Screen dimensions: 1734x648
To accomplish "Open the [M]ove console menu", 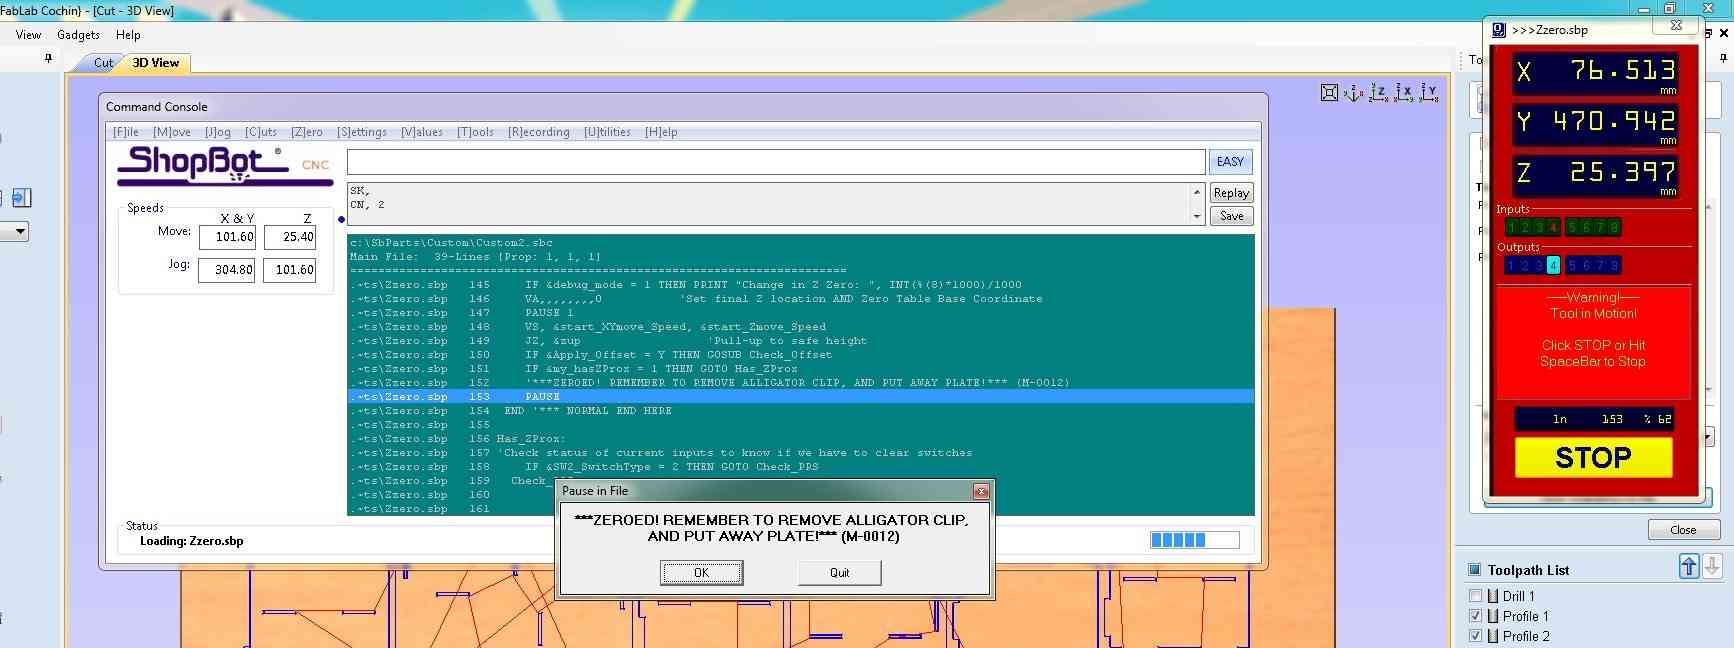I will pos(172,132).
